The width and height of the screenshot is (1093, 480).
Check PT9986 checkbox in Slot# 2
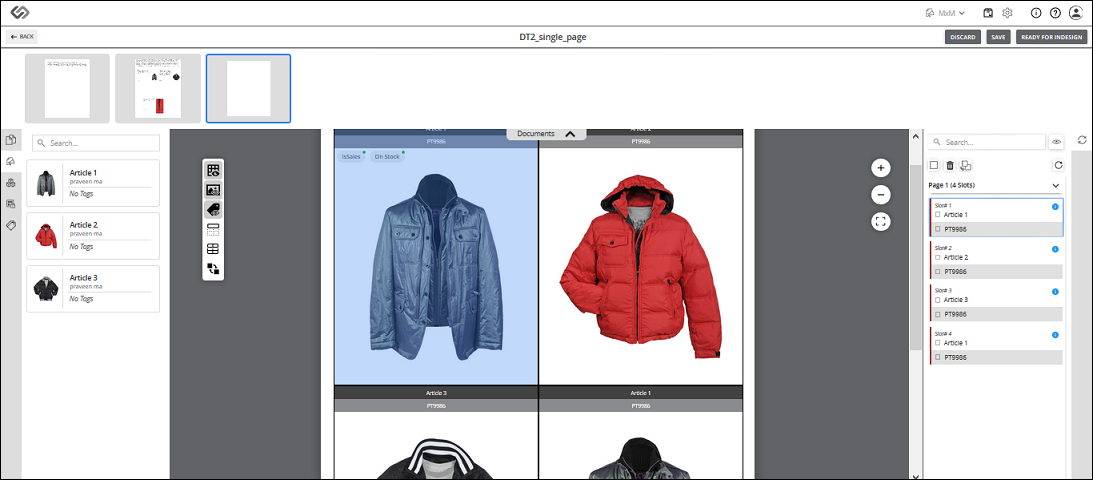coord(938,272)
